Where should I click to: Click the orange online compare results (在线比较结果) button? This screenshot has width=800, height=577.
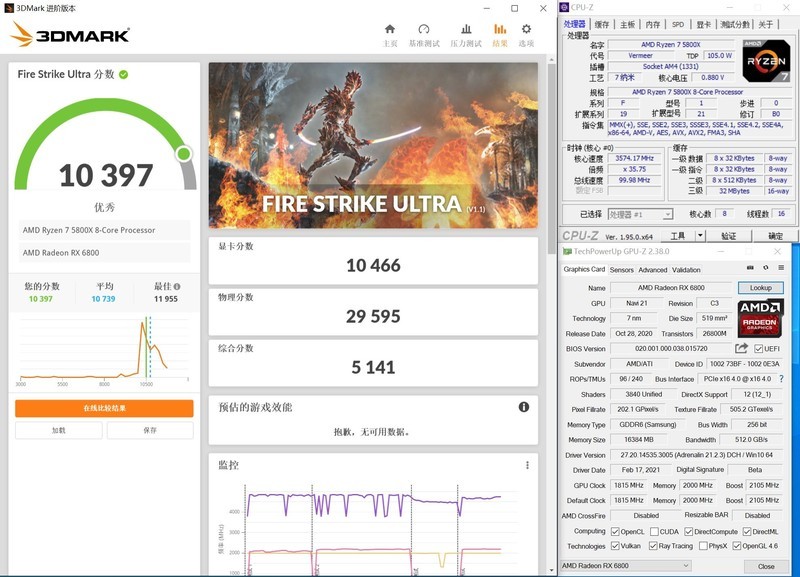(x=104, y=408)
